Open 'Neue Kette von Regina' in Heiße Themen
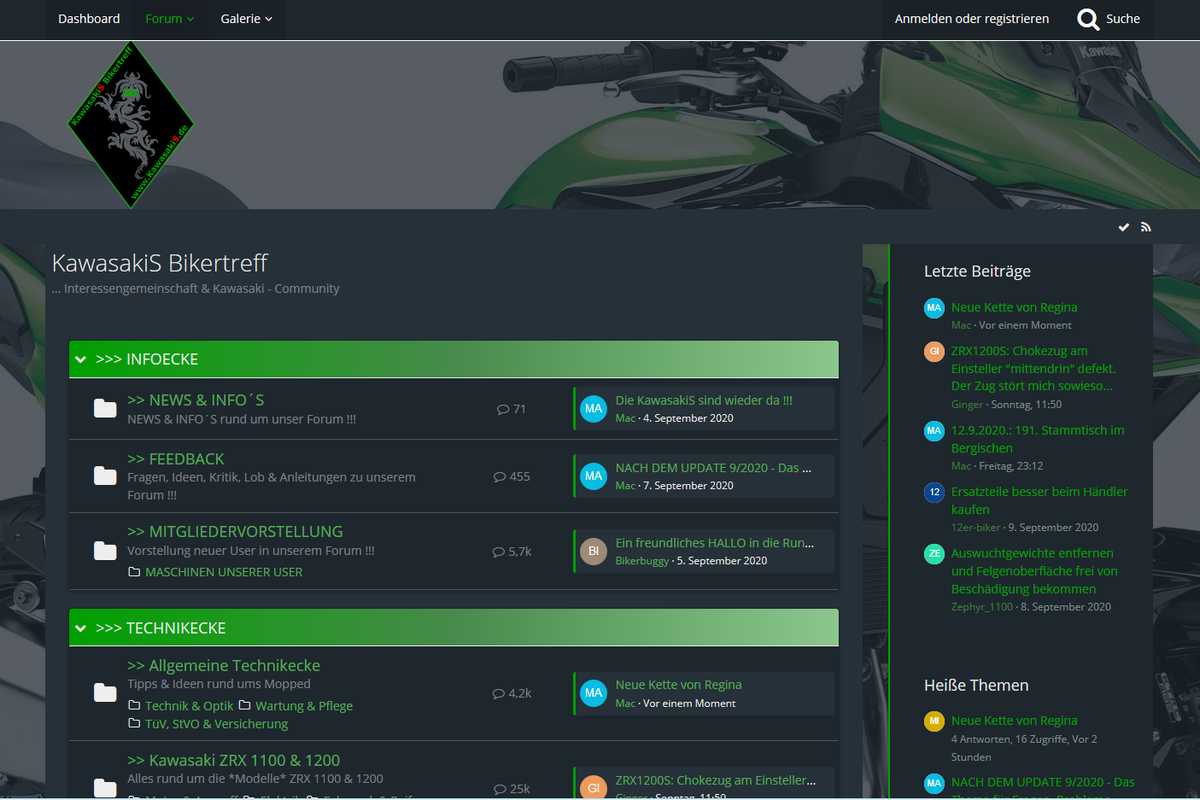 click(1014, 720)
